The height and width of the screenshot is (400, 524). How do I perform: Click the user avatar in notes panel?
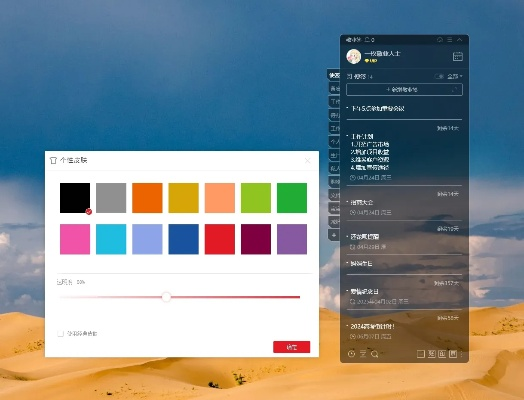354,56
